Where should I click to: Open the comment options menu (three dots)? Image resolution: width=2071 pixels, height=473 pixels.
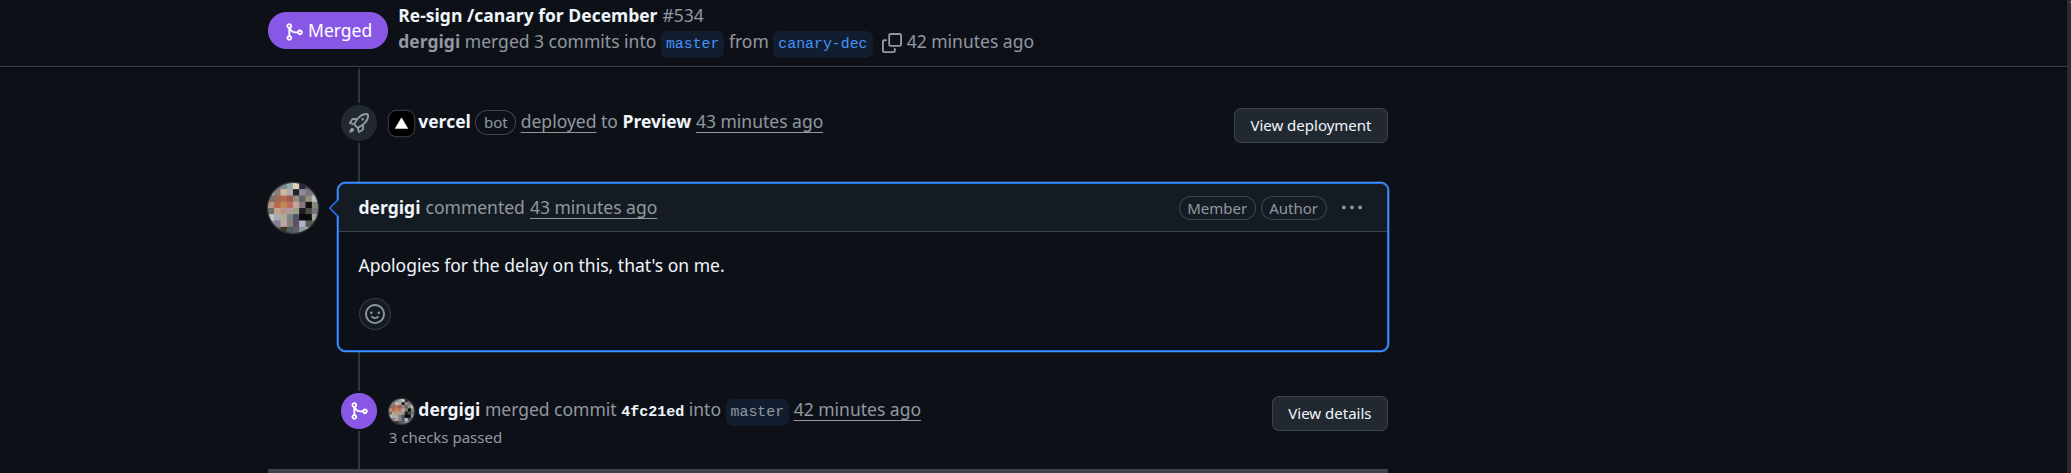click(x=1352, y=208)
